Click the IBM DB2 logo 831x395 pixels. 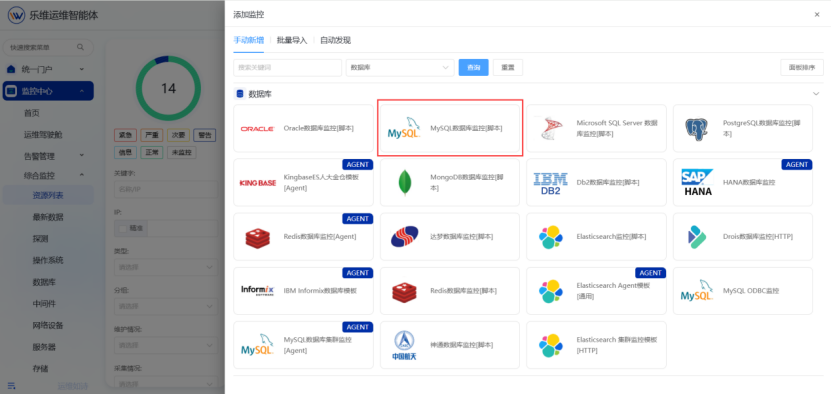coord(550,183)
